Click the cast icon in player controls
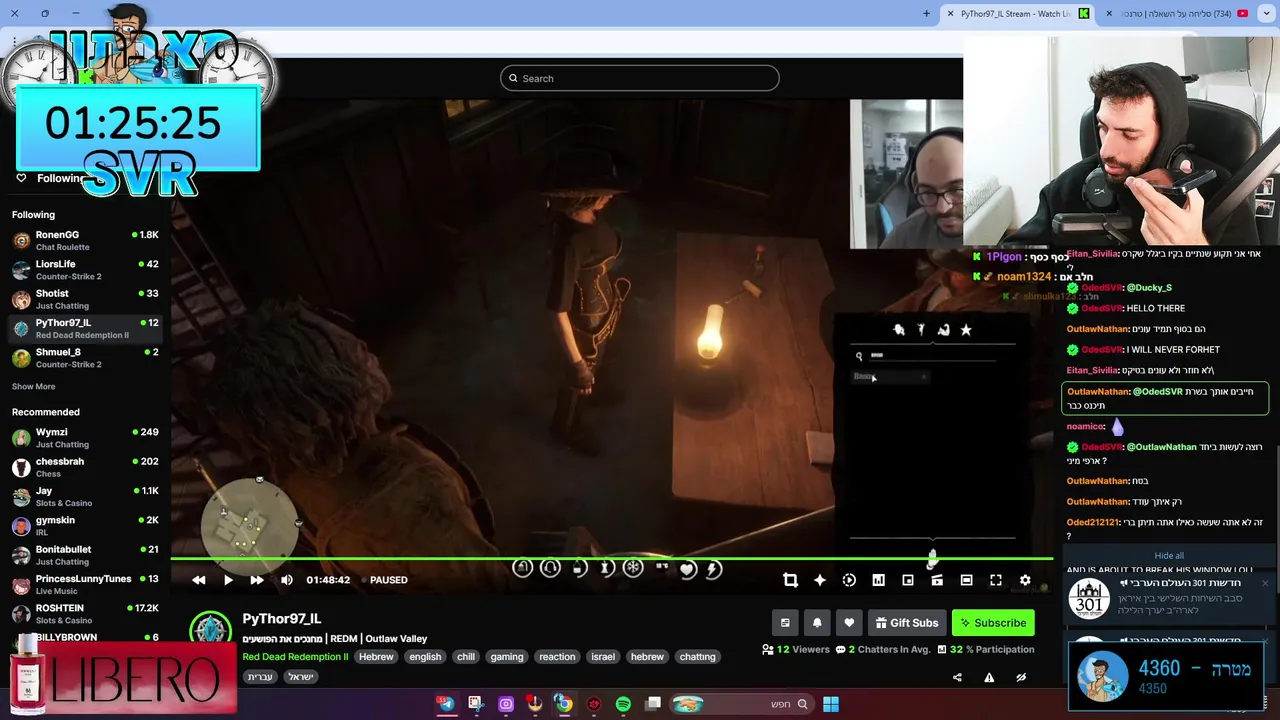The image size is (1280, 720). (937, 580)
